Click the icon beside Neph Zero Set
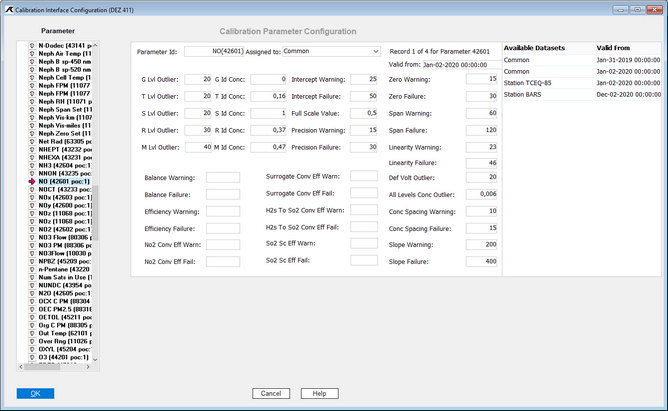The width and height of the screenshot is (668, 411). [32, 134]
